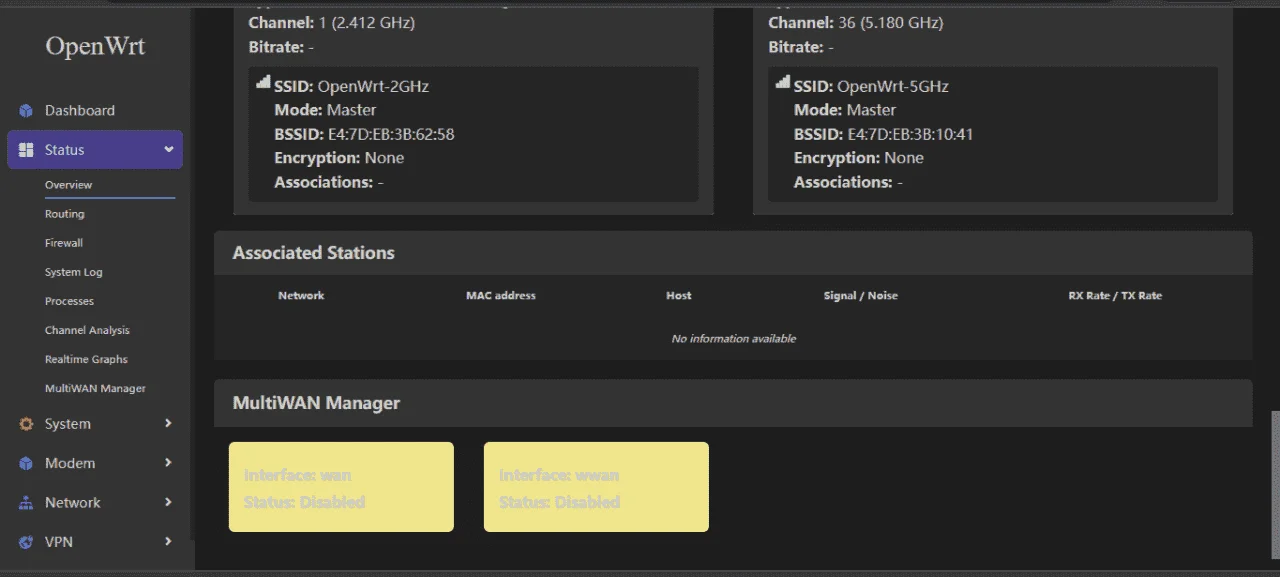Image resolution: width=1280 pixels, height=577 pixels.
Task: Click signal icon beside OpenWrt-5GHz SSID
Action: click(783, 83)
